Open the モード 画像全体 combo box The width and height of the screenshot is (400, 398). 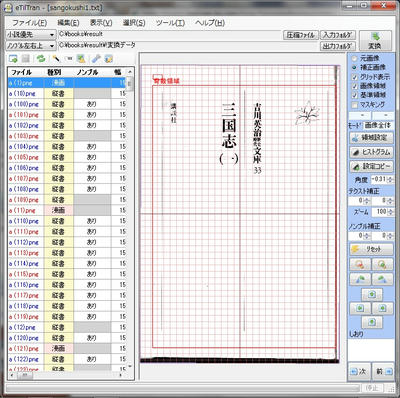[x=378, y=125]
